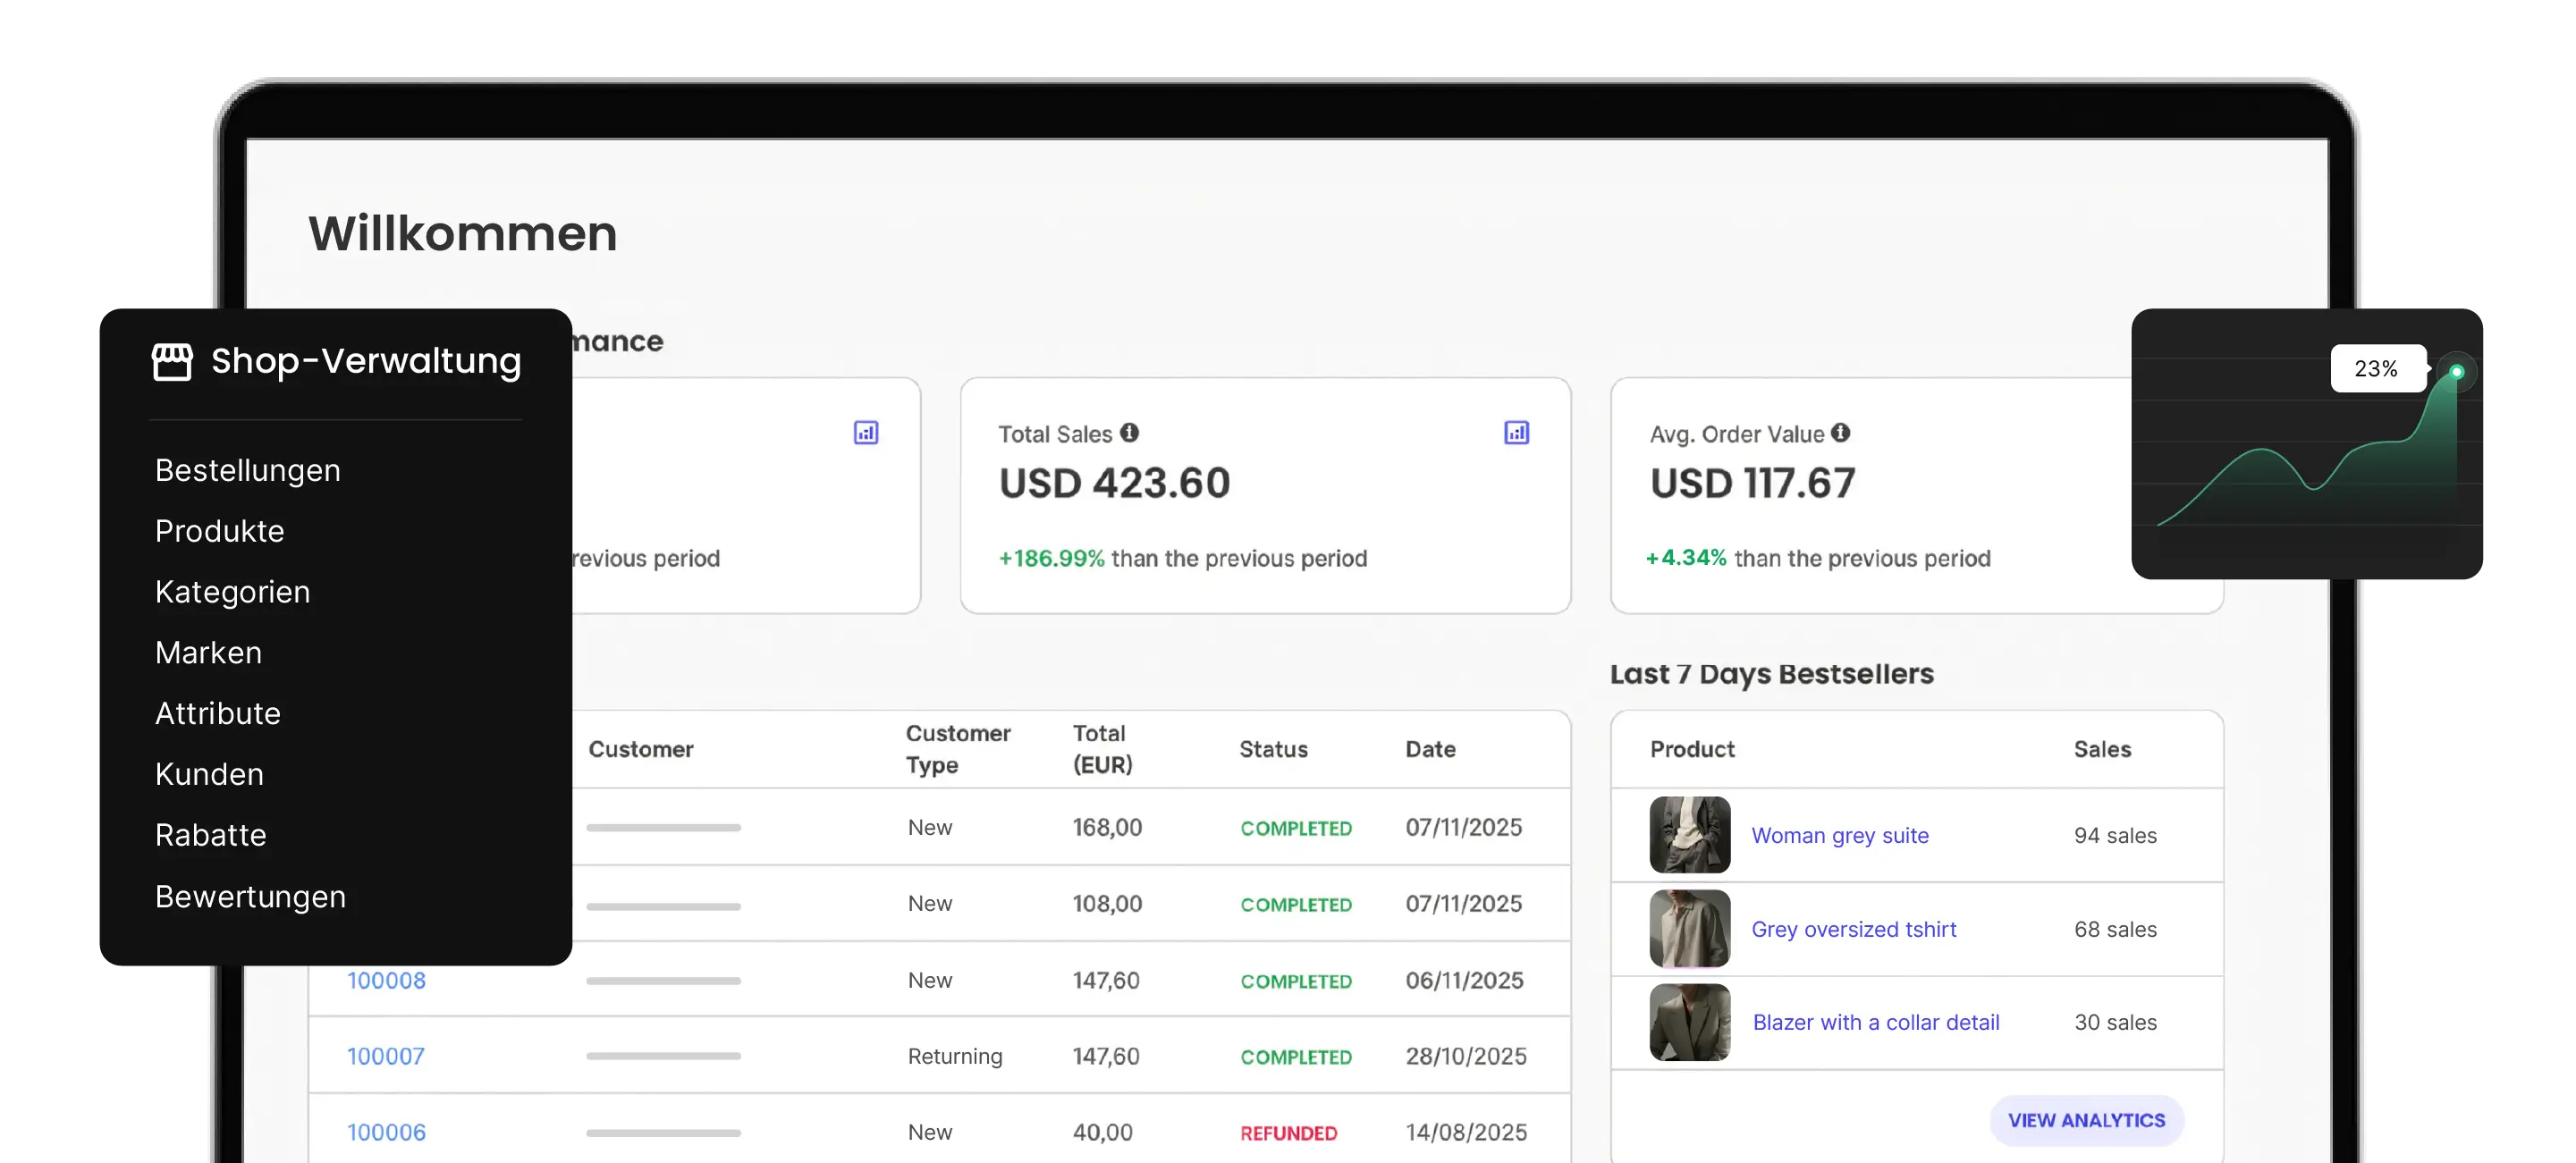Open the Woman grey suite product link
Screen dimensions: 2576x1163
(1840, 835)
